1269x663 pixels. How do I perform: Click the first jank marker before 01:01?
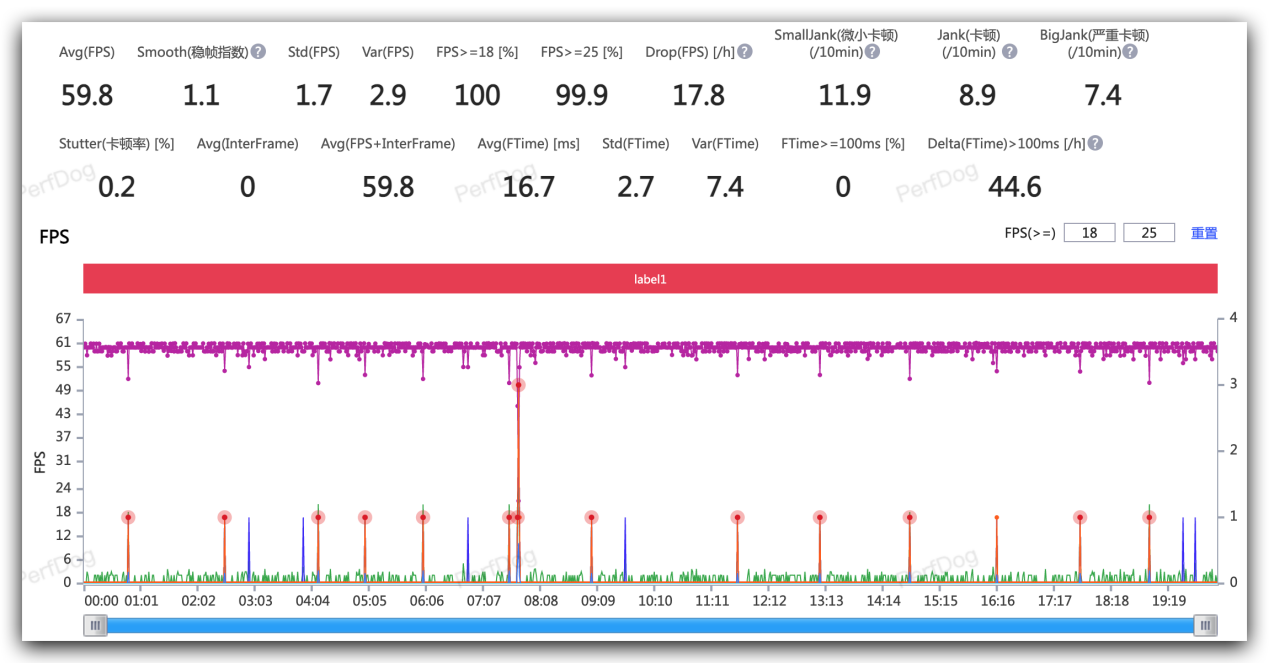pos(128,518)
